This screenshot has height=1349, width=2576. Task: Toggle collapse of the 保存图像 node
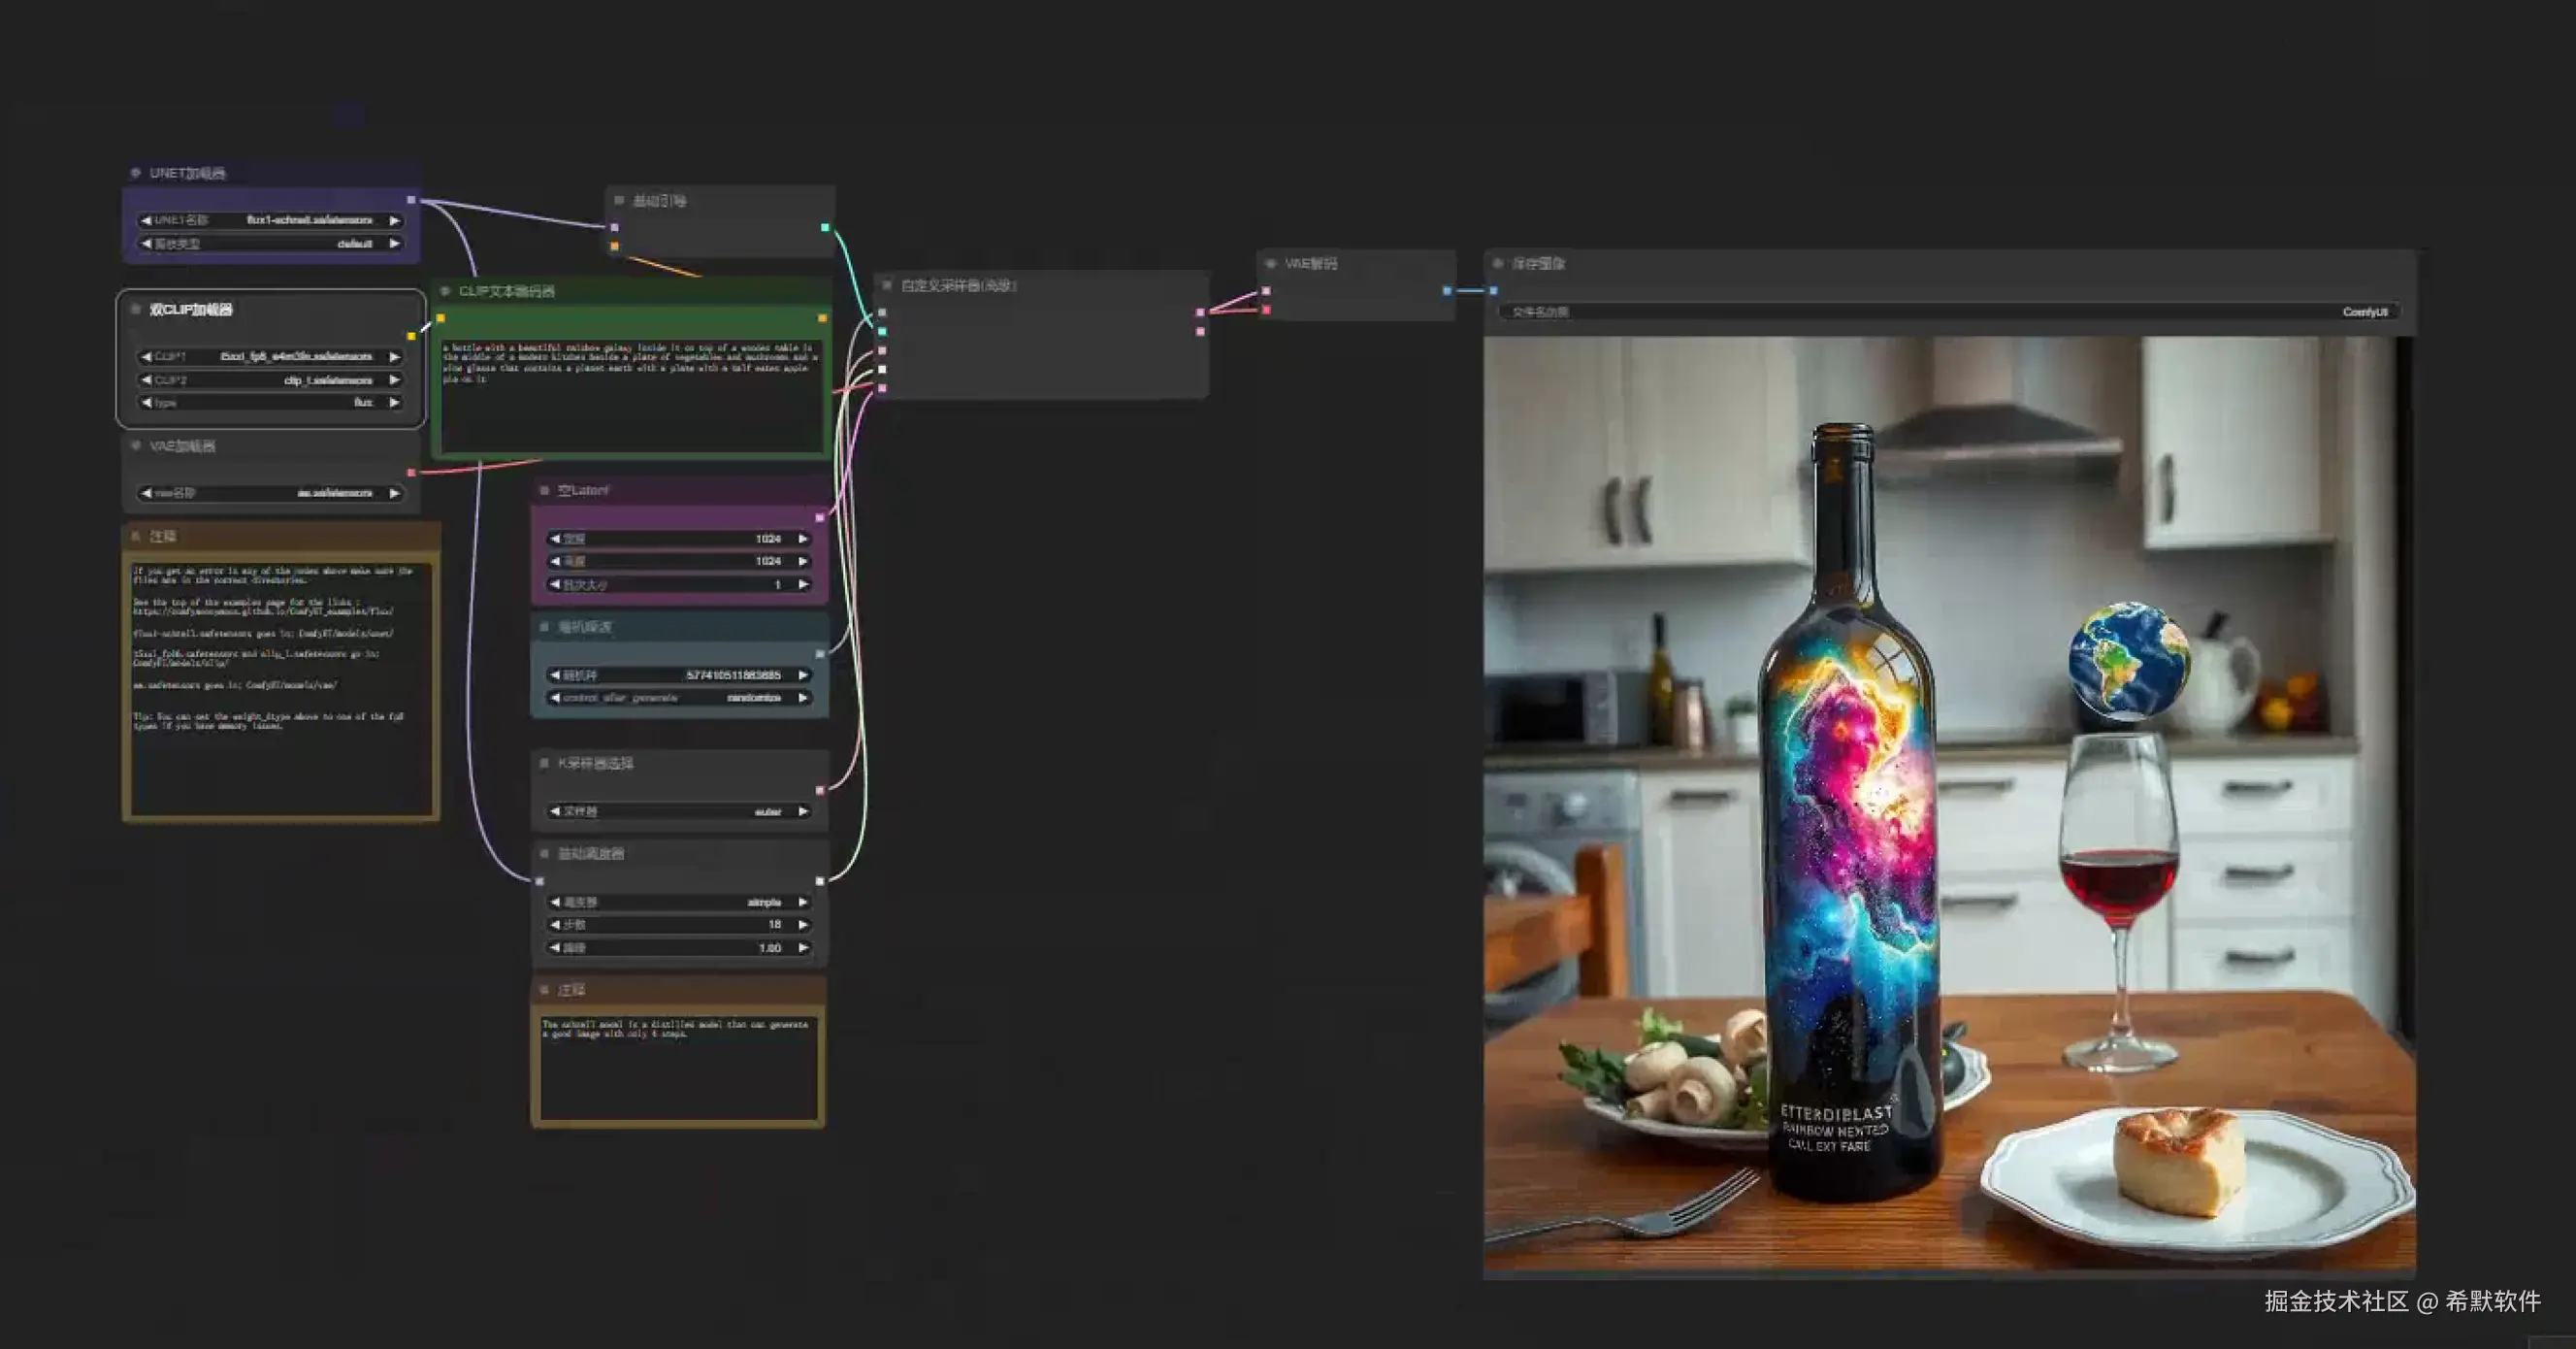pos(1498,264)
